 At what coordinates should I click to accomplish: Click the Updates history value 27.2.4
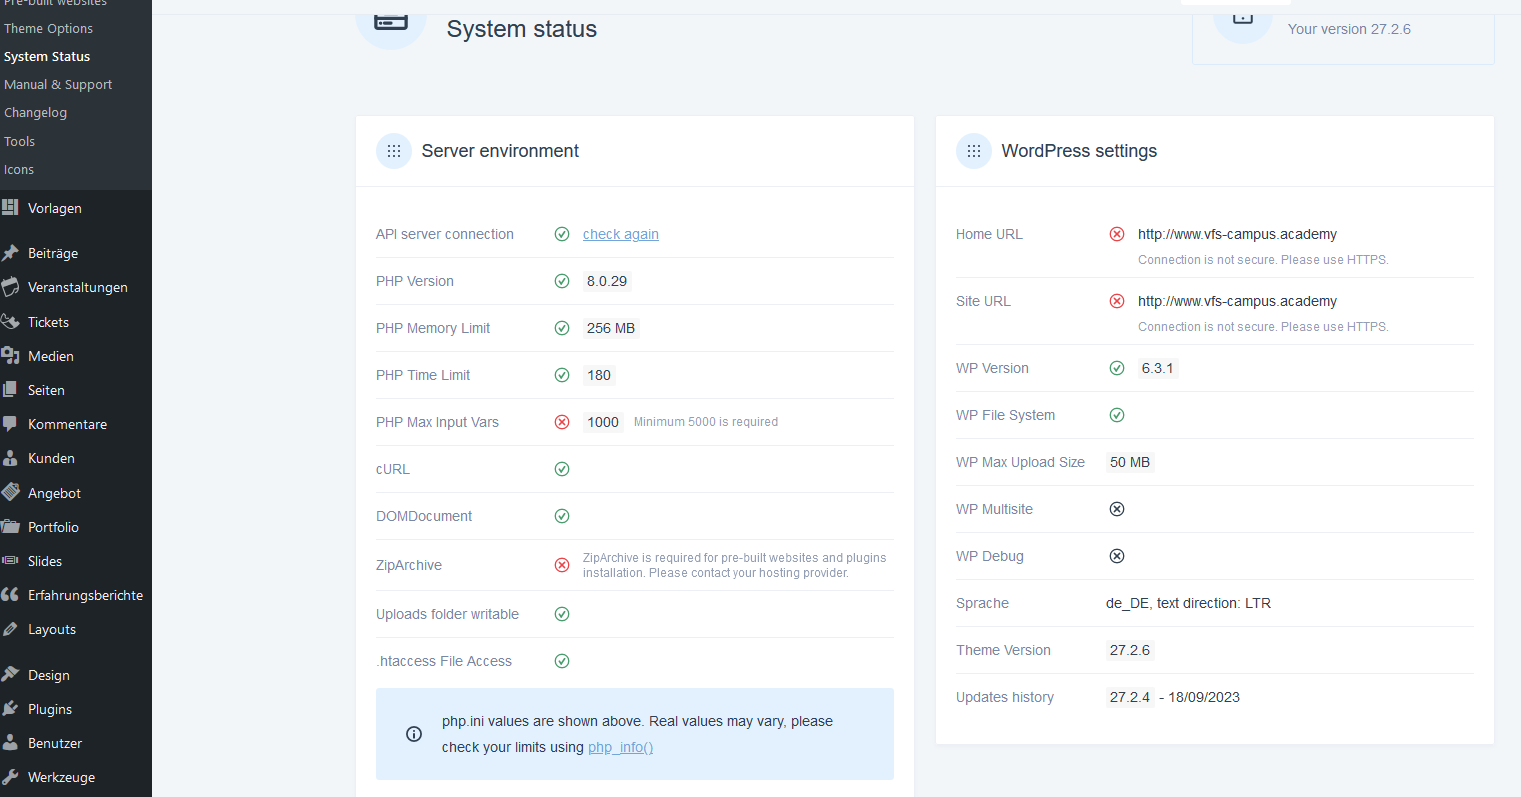tap(1130, 697)
